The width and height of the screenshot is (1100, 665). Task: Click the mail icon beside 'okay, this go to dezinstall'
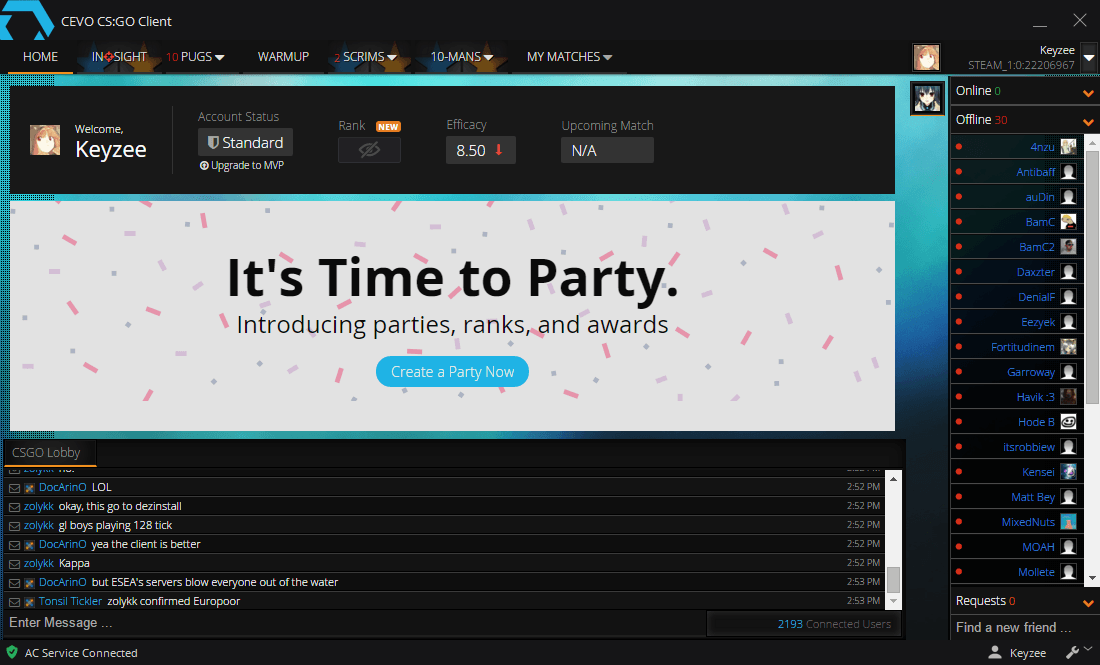[x=14, y=506]
